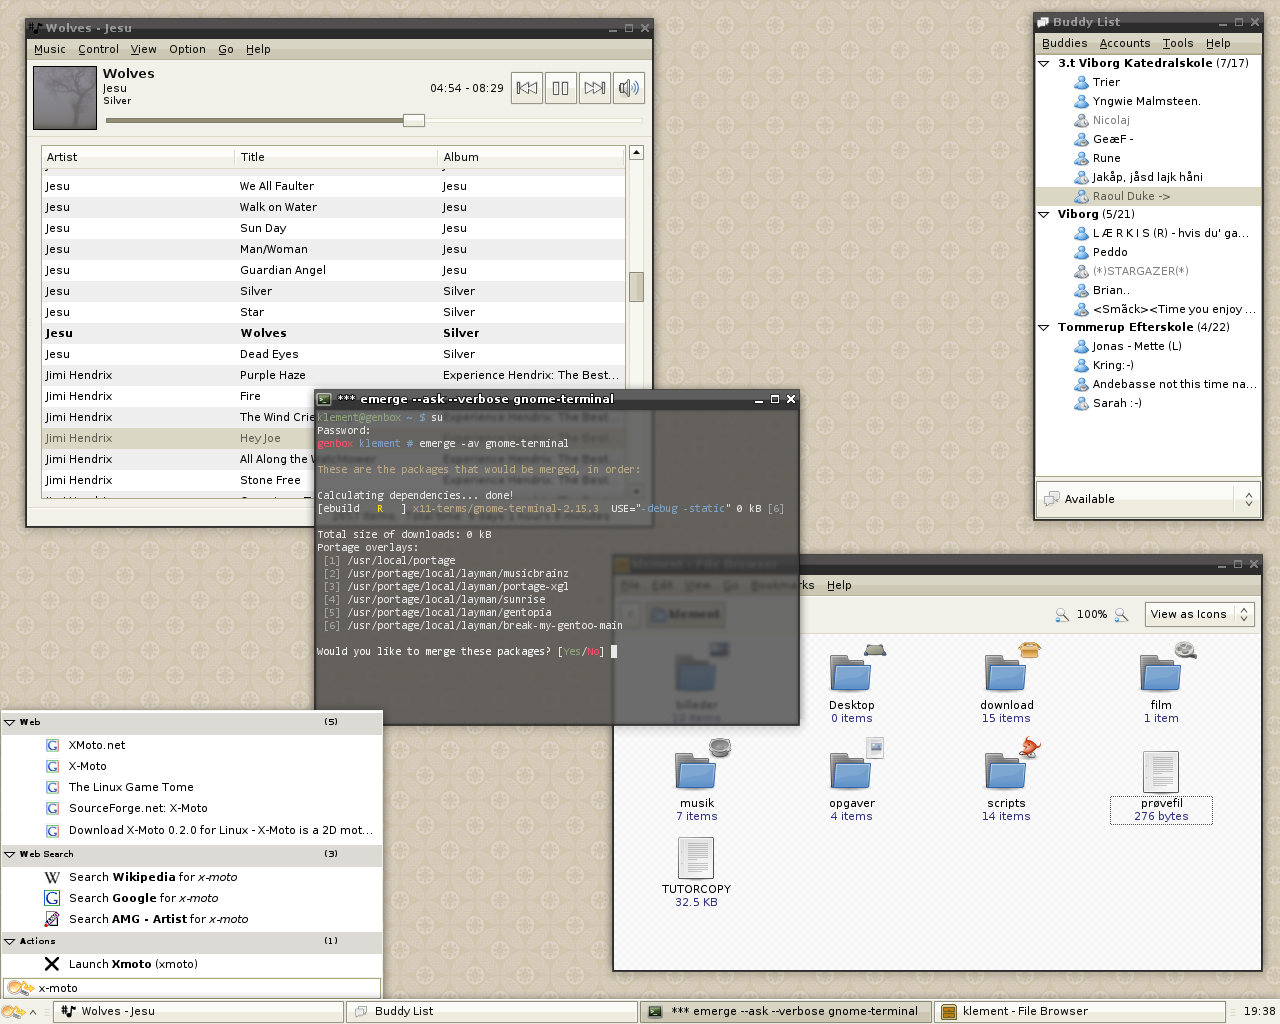This screenshot has width=1280, height=1024.
Task: Collapse the Web results section
Action: click(x=10, y=722)
